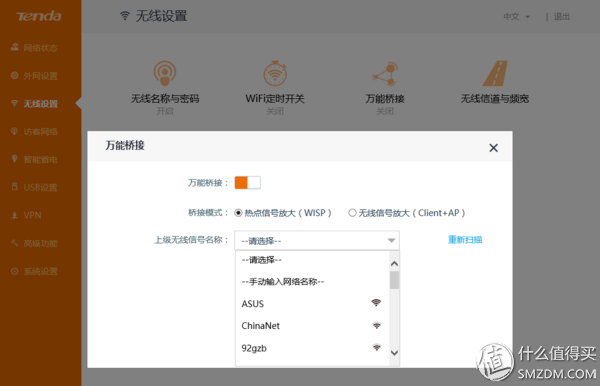Select 无线信号放大 (Client+AP) radio button
Screen dimensions: 600x386
click(352, 213)
